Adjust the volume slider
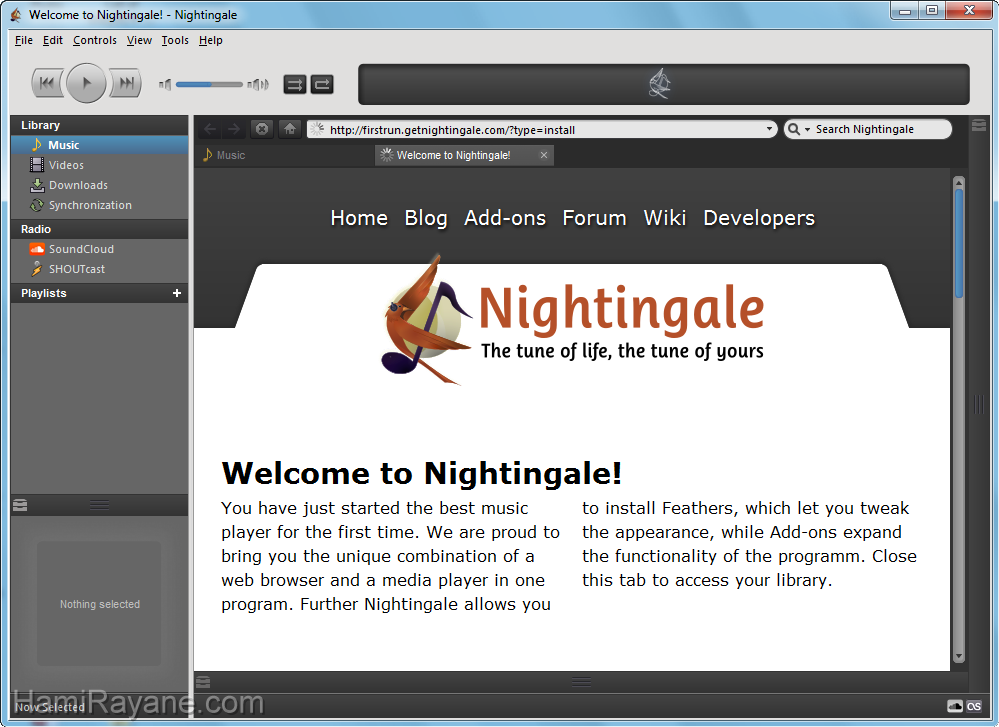 pyautogui.click(x=208, y=84)
